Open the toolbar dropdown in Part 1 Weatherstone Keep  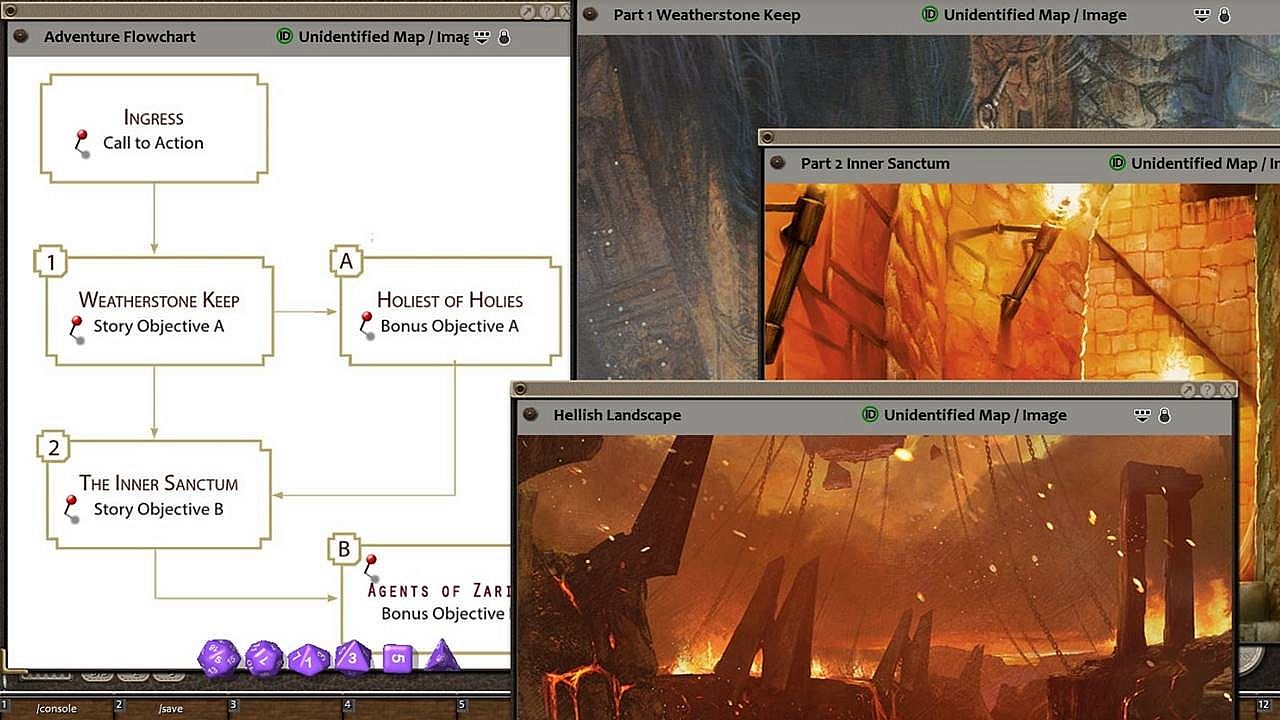pos(1203,15)
